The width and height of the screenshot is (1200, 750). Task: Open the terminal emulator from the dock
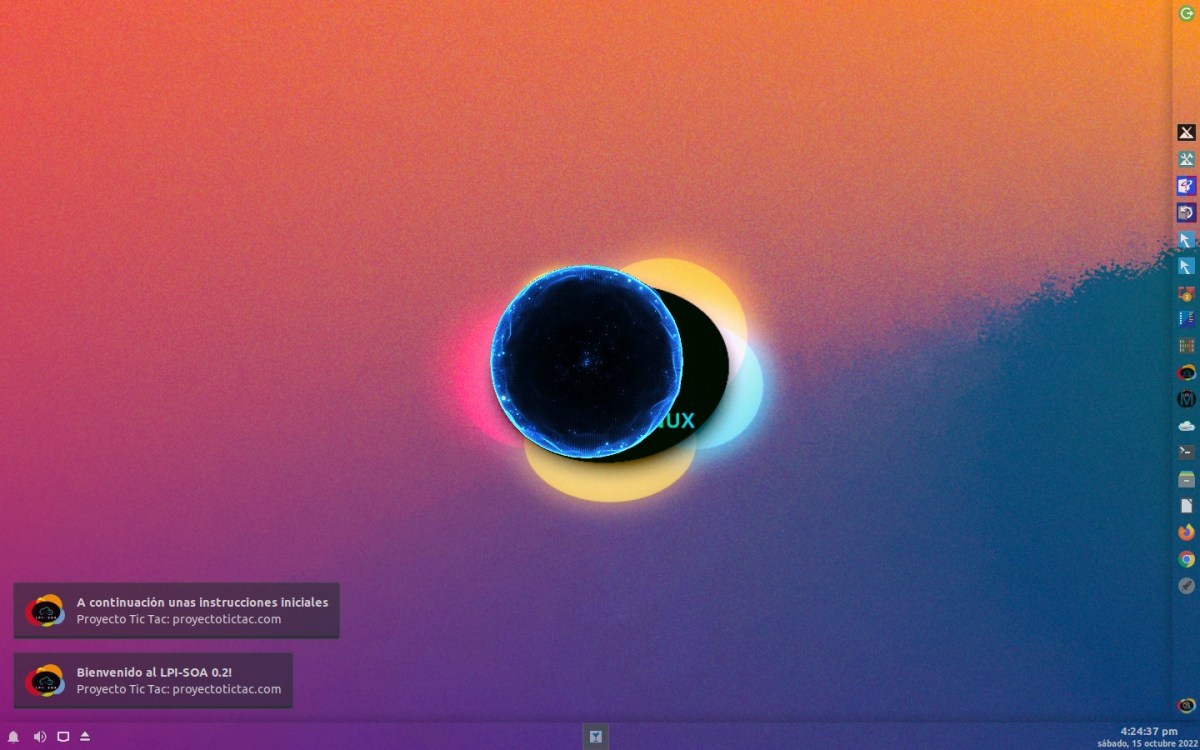(1186, 452)
